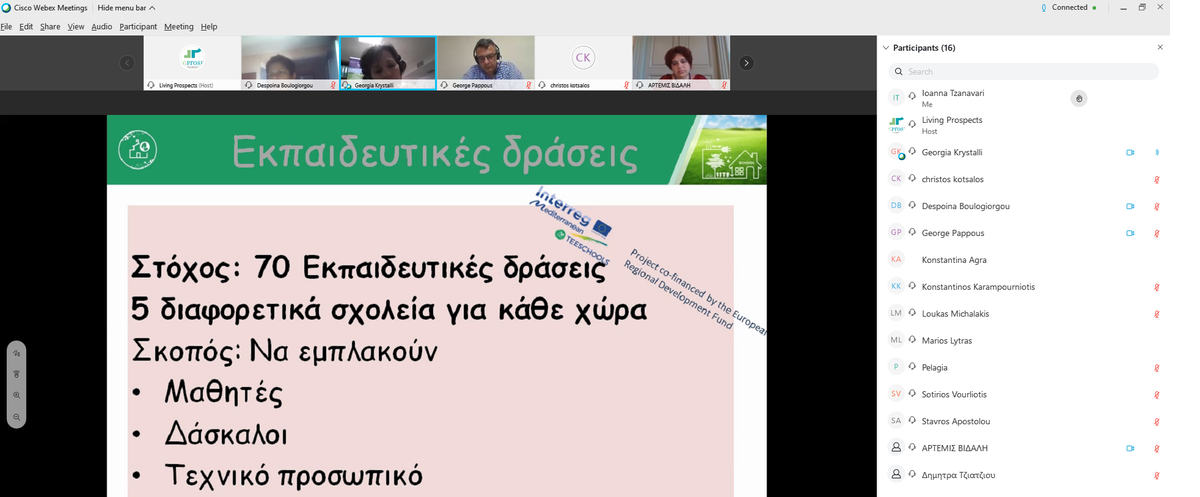Click the zoom out icon on shared-screen toolbar
The image size is (1200, 497).
pos(16,416)
